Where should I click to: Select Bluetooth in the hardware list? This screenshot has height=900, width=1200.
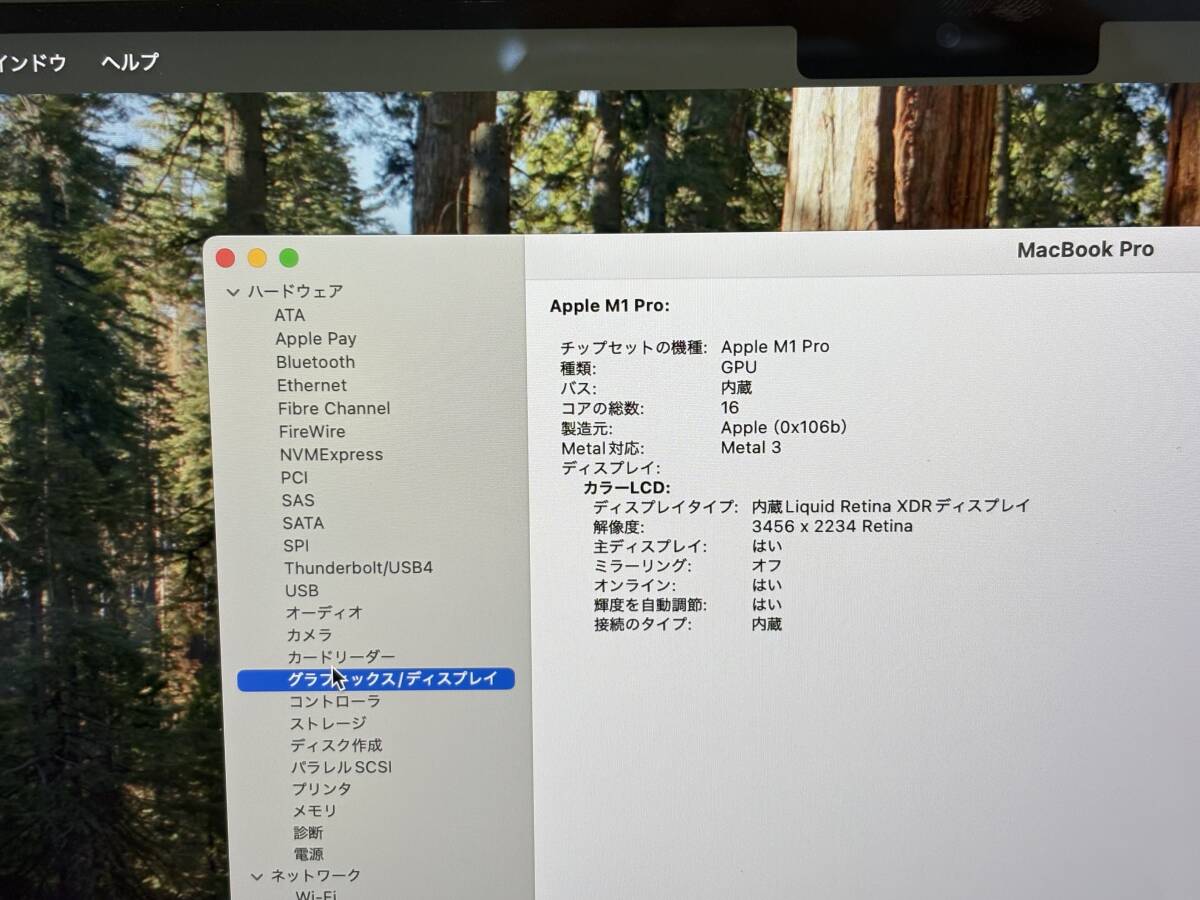316,362
